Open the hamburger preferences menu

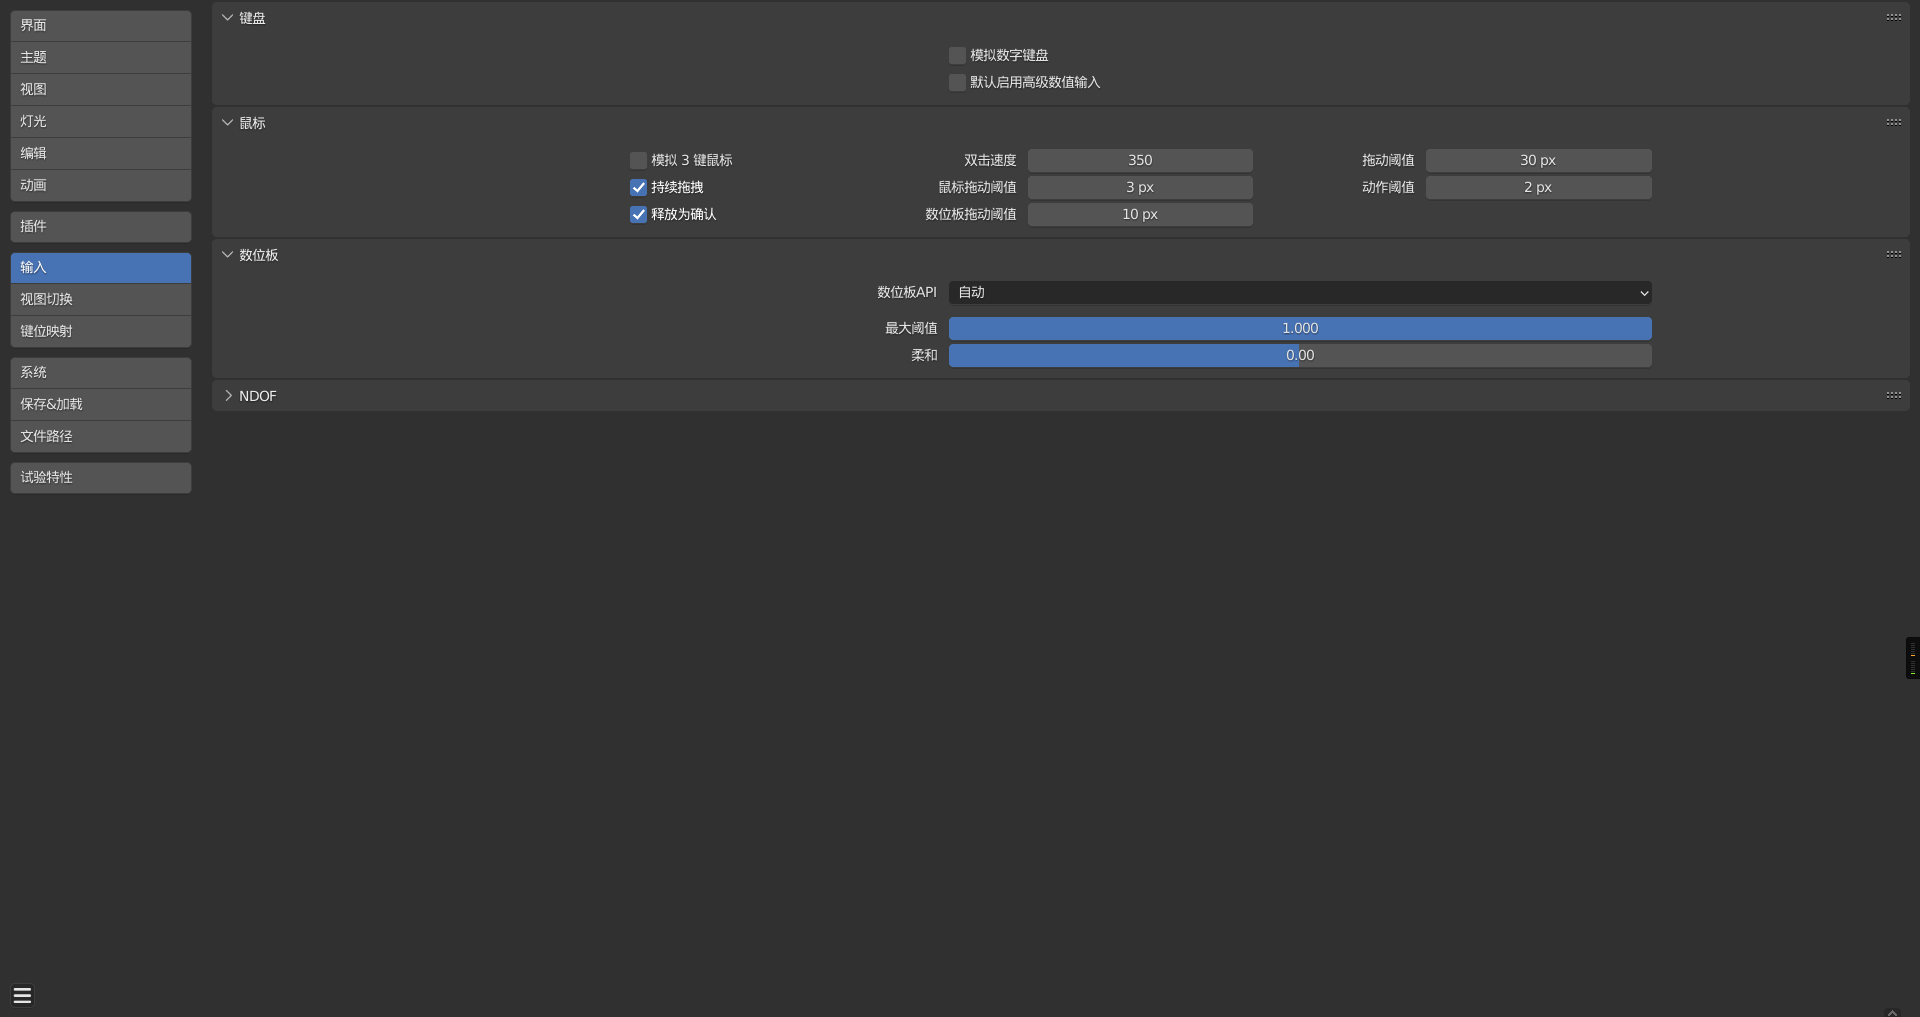click(x=22, y=995)
